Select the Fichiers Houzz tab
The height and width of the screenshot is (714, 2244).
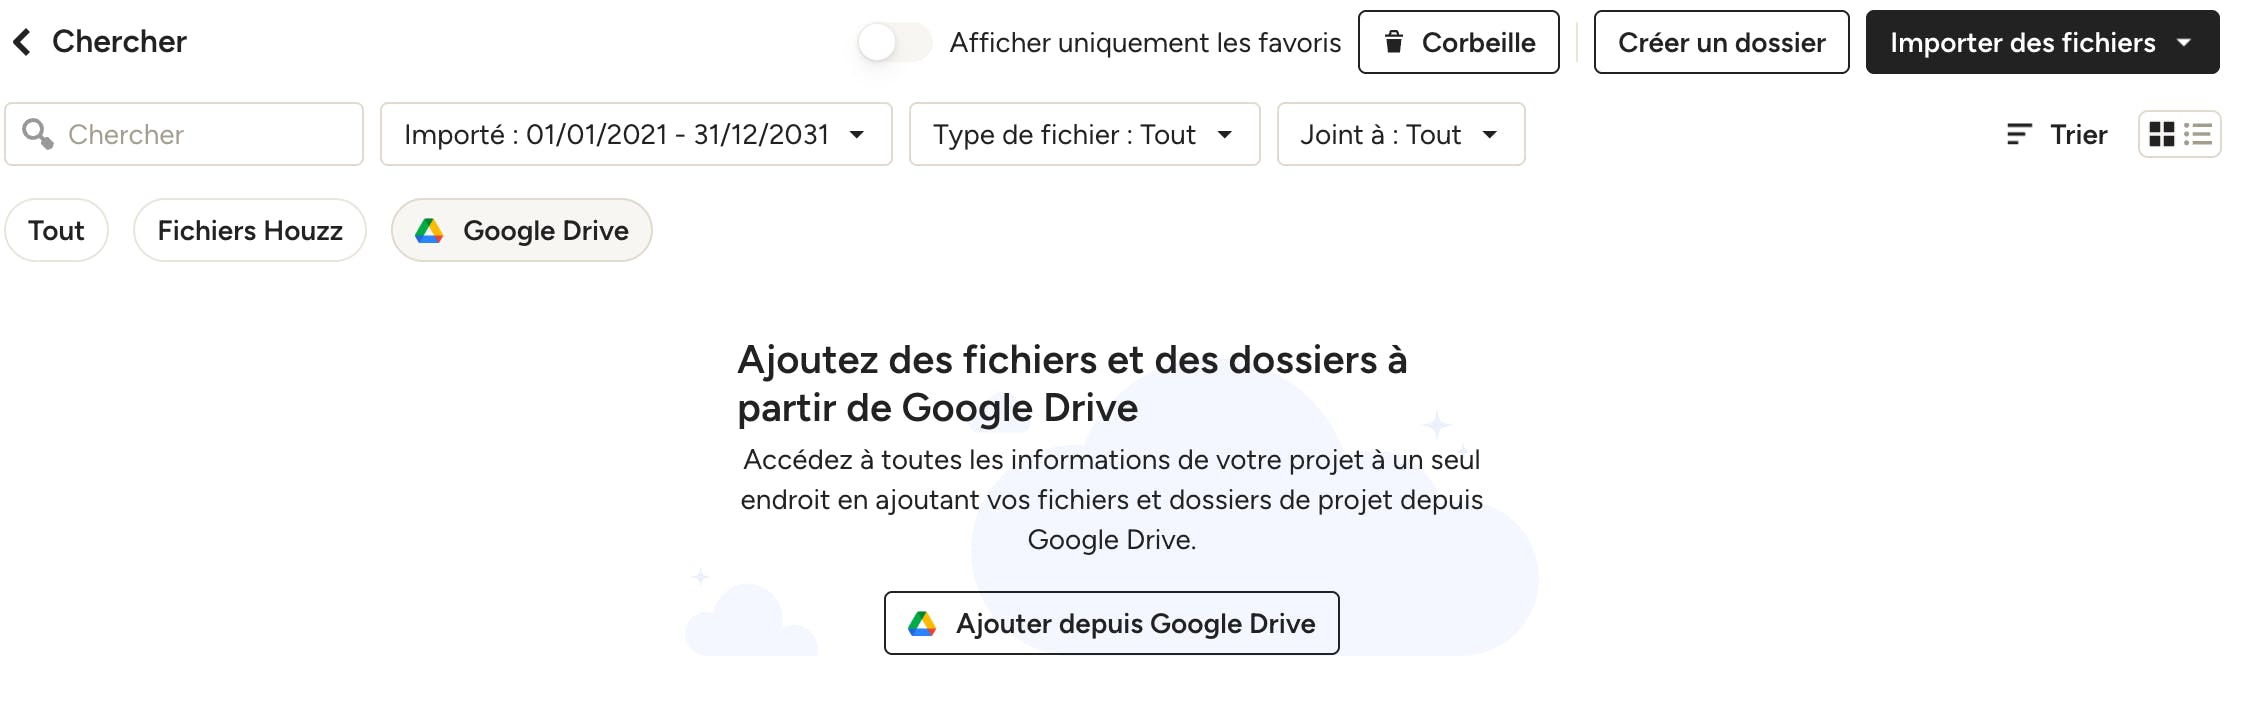tap(250, 231)
